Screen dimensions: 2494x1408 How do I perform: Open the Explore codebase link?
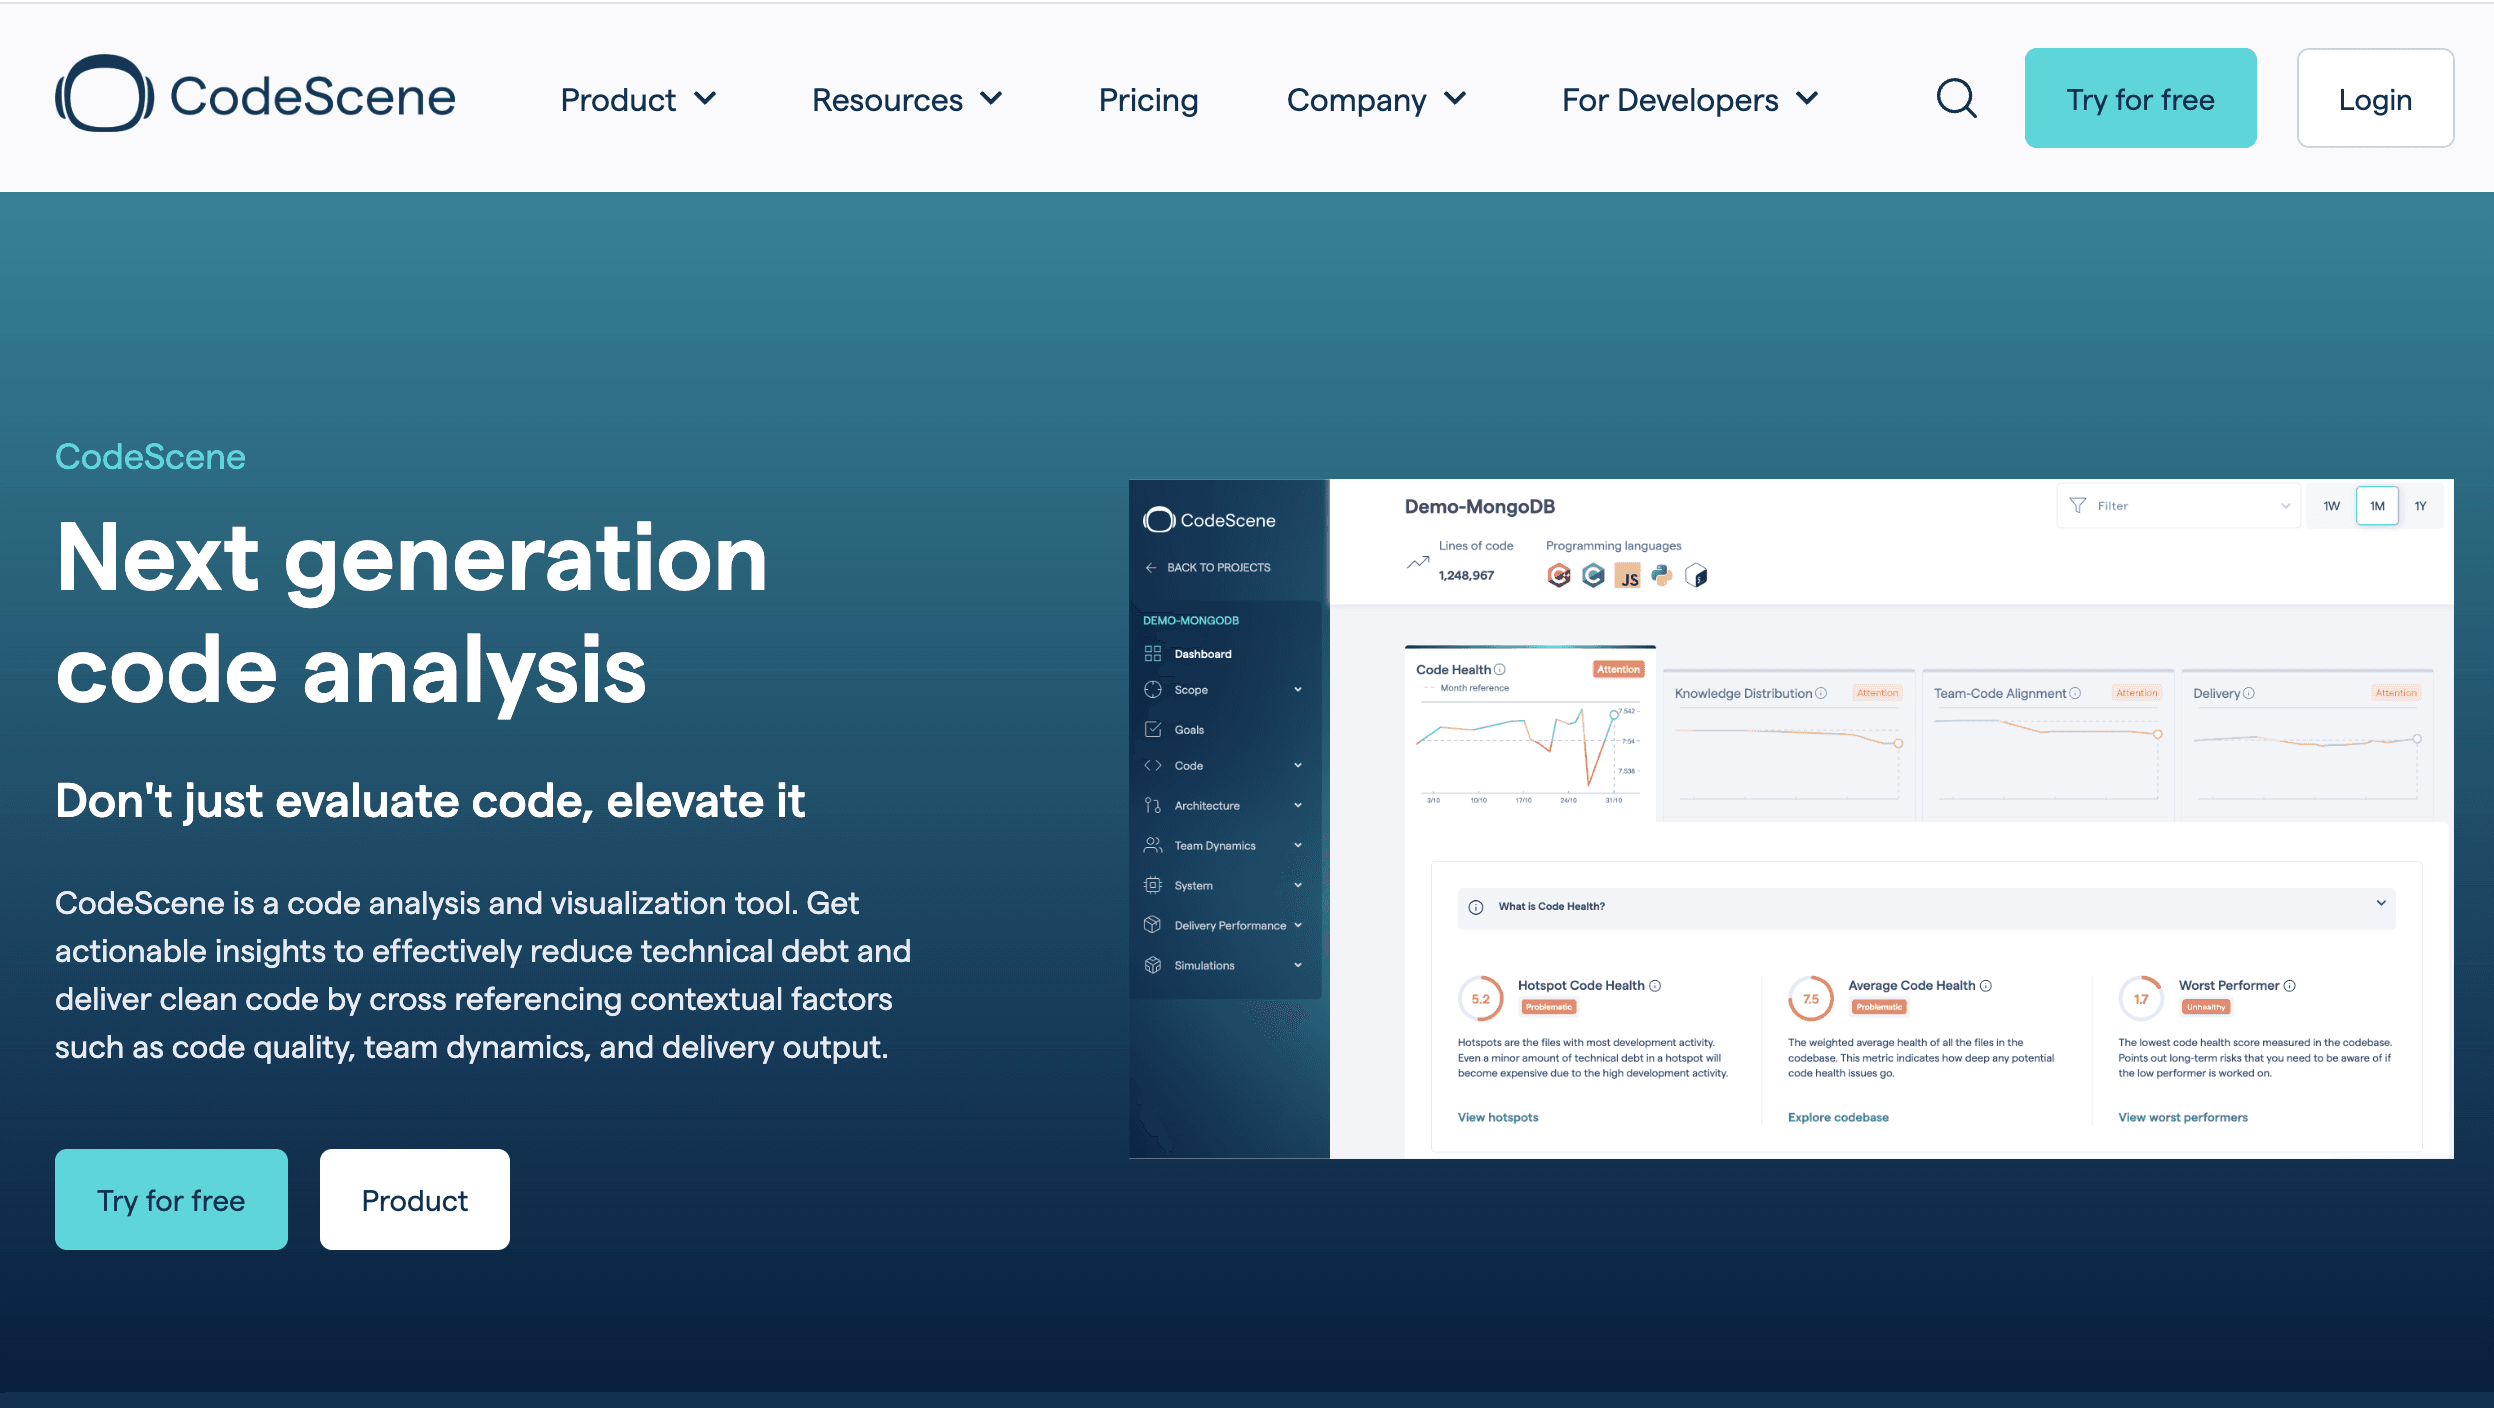click(x=1838, y=1118)
